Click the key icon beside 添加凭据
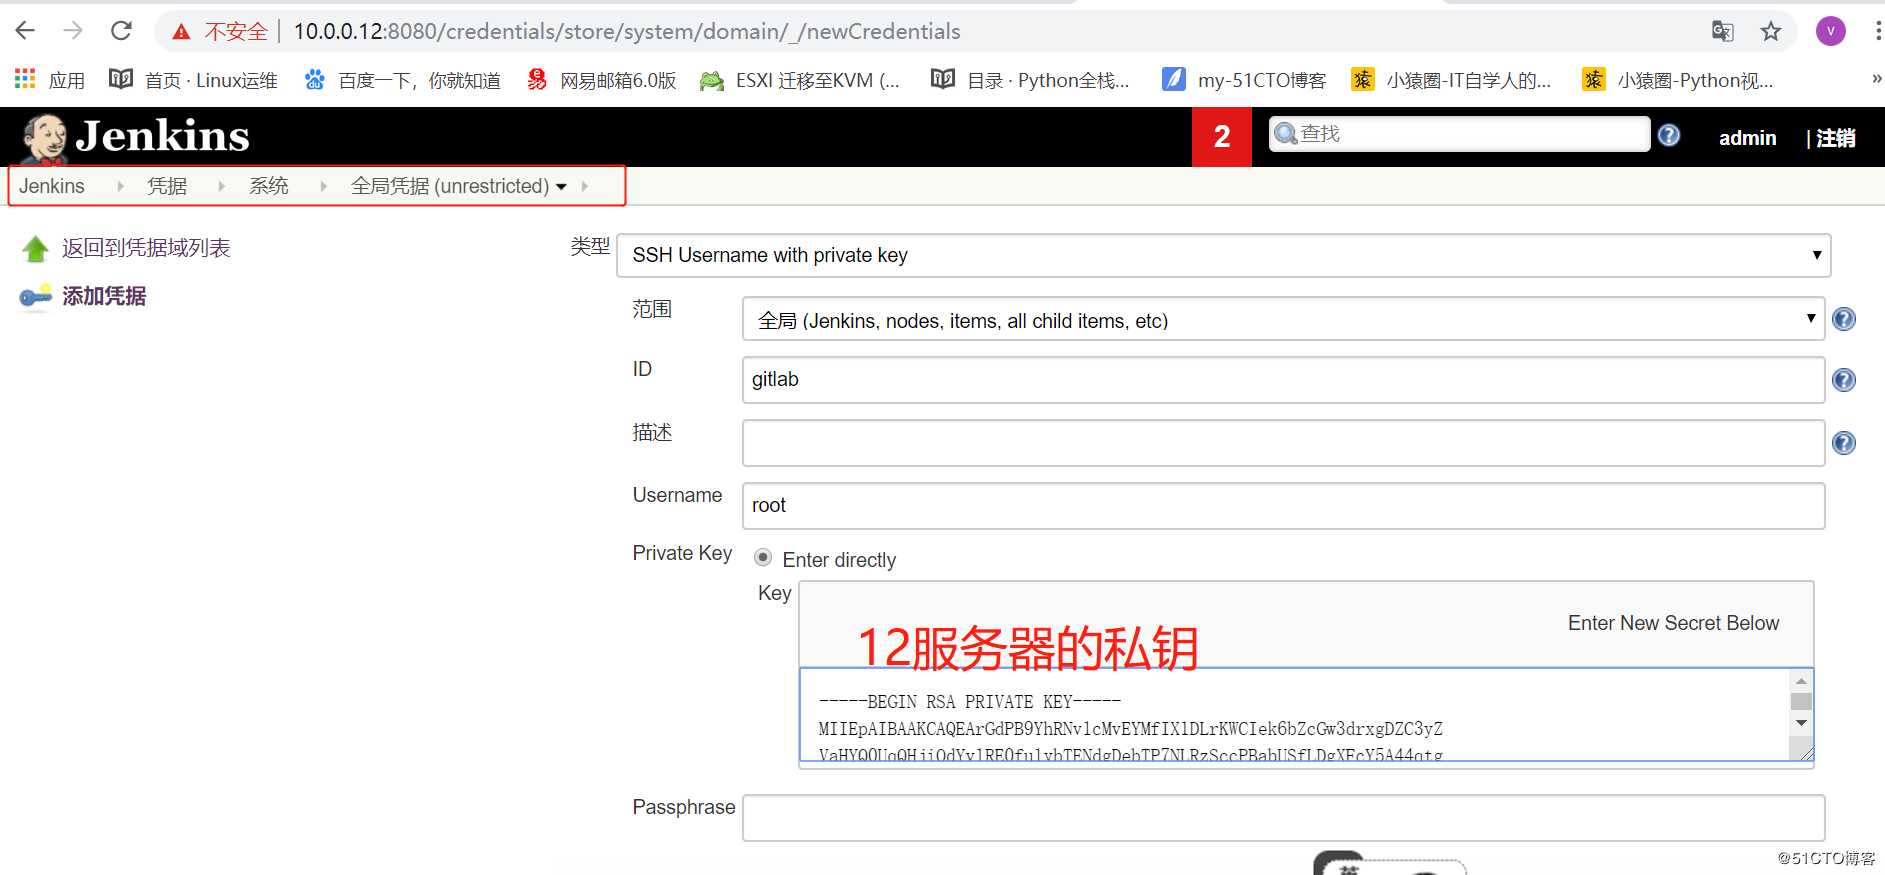The width and height of the screenshot is (1885, 875). (36, 297)
